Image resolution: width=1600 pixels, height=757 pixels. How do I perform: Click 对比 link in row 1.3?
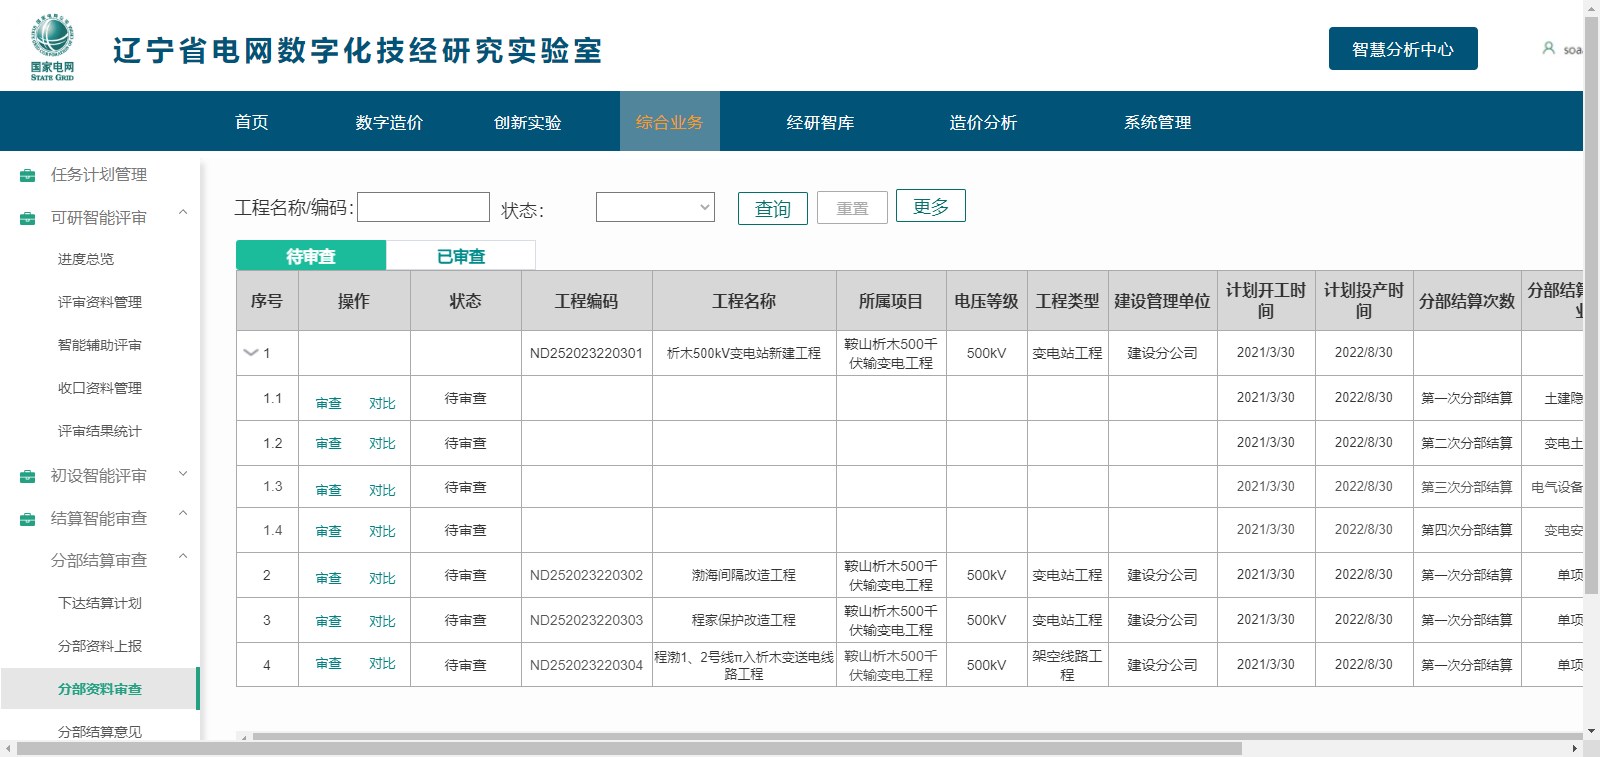[x=382, y=490]
